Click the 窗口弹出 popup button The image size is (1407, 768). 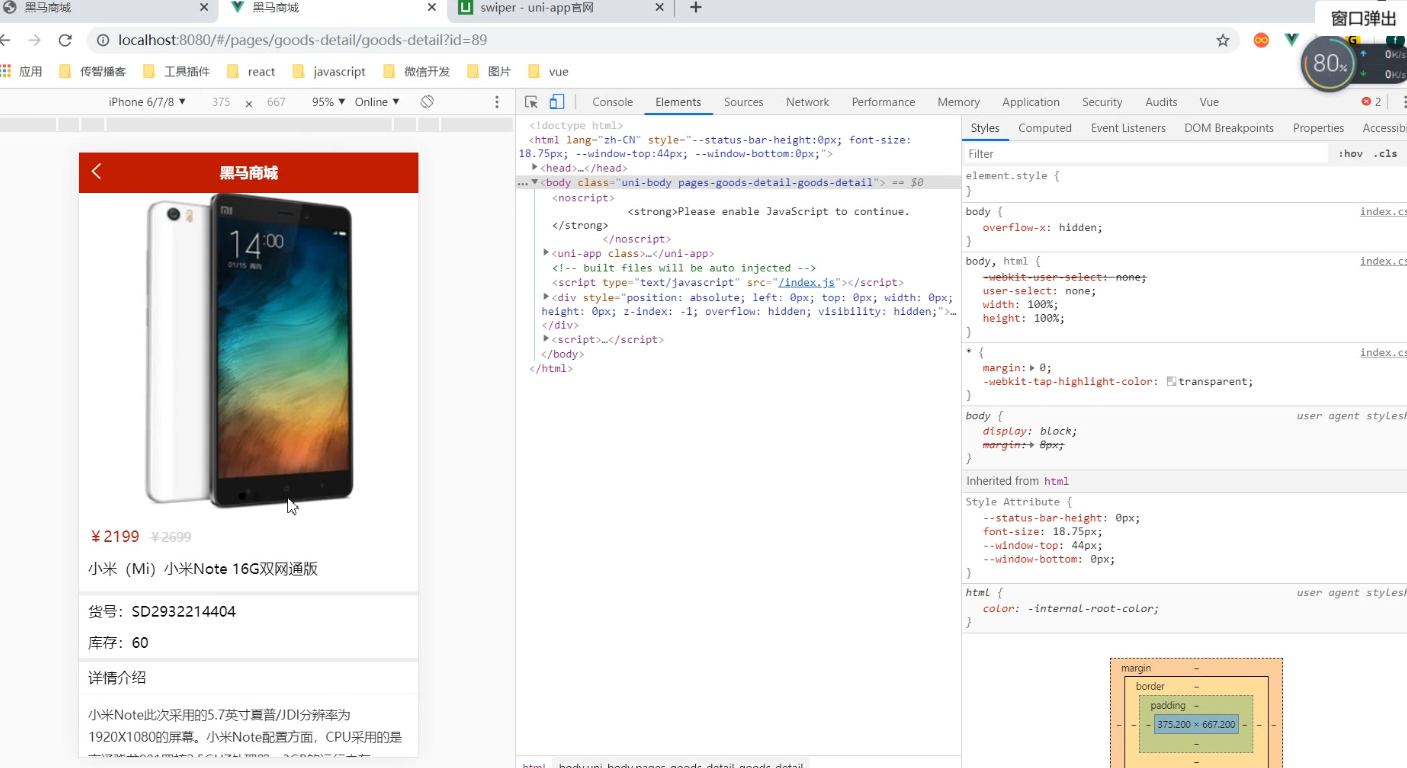click(x=1364, y=18)
